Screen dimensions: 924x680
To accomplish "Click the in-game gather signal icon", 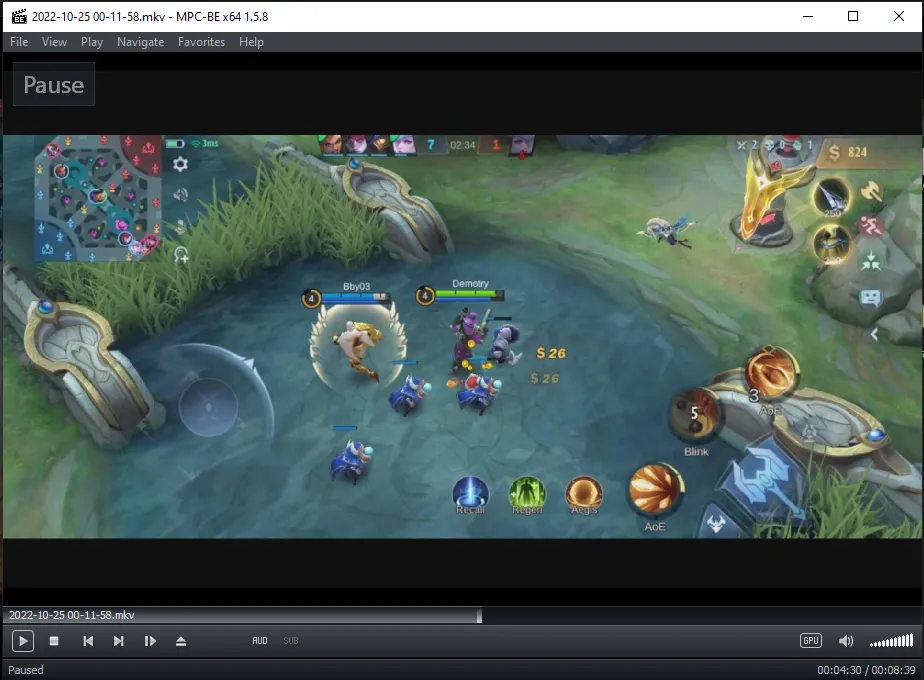I will point(870,260).
